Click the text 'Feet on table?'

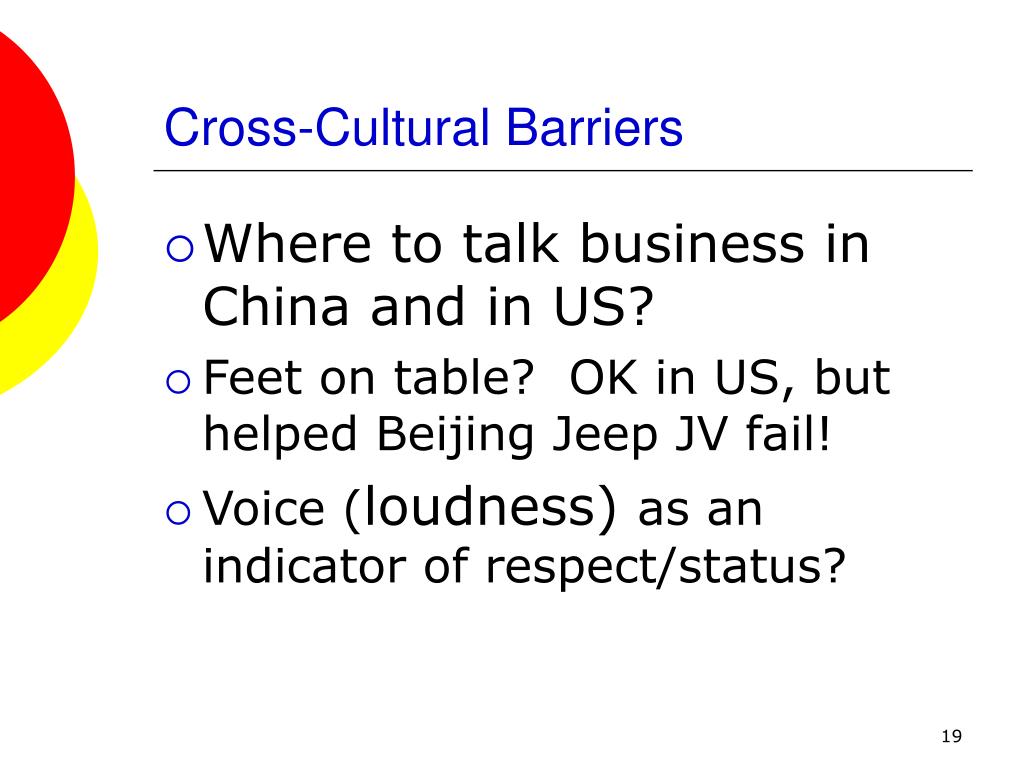click(368, 377)
